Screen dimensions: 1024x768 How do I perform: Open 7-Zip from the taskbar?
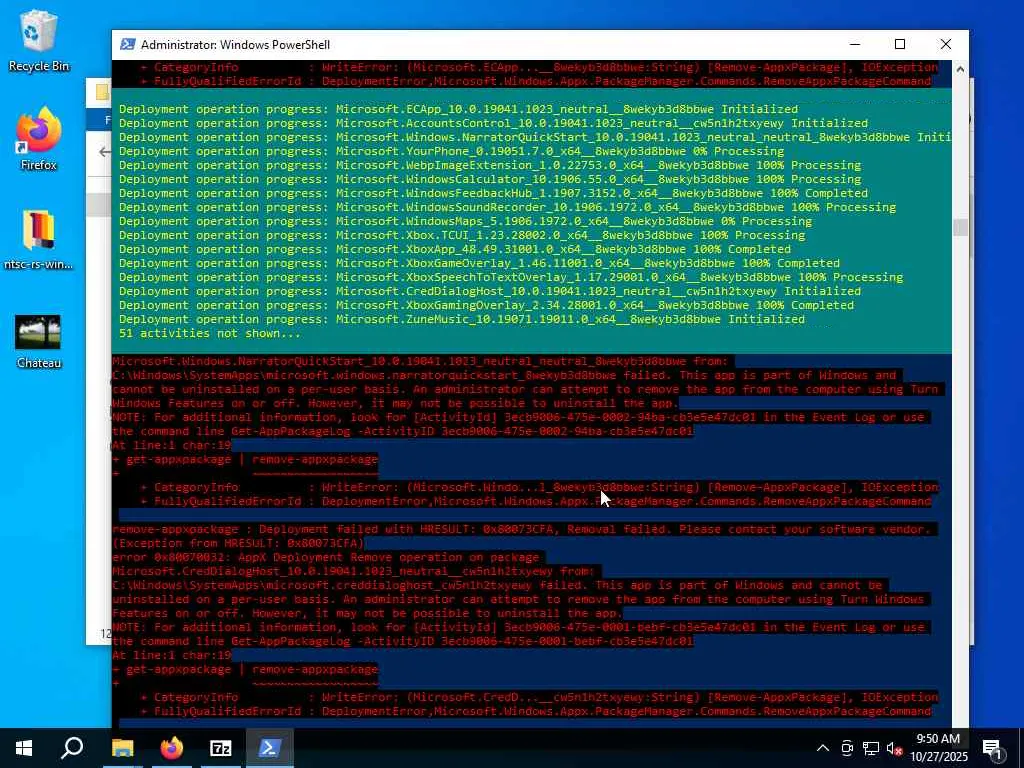click(x=221, y=748)
